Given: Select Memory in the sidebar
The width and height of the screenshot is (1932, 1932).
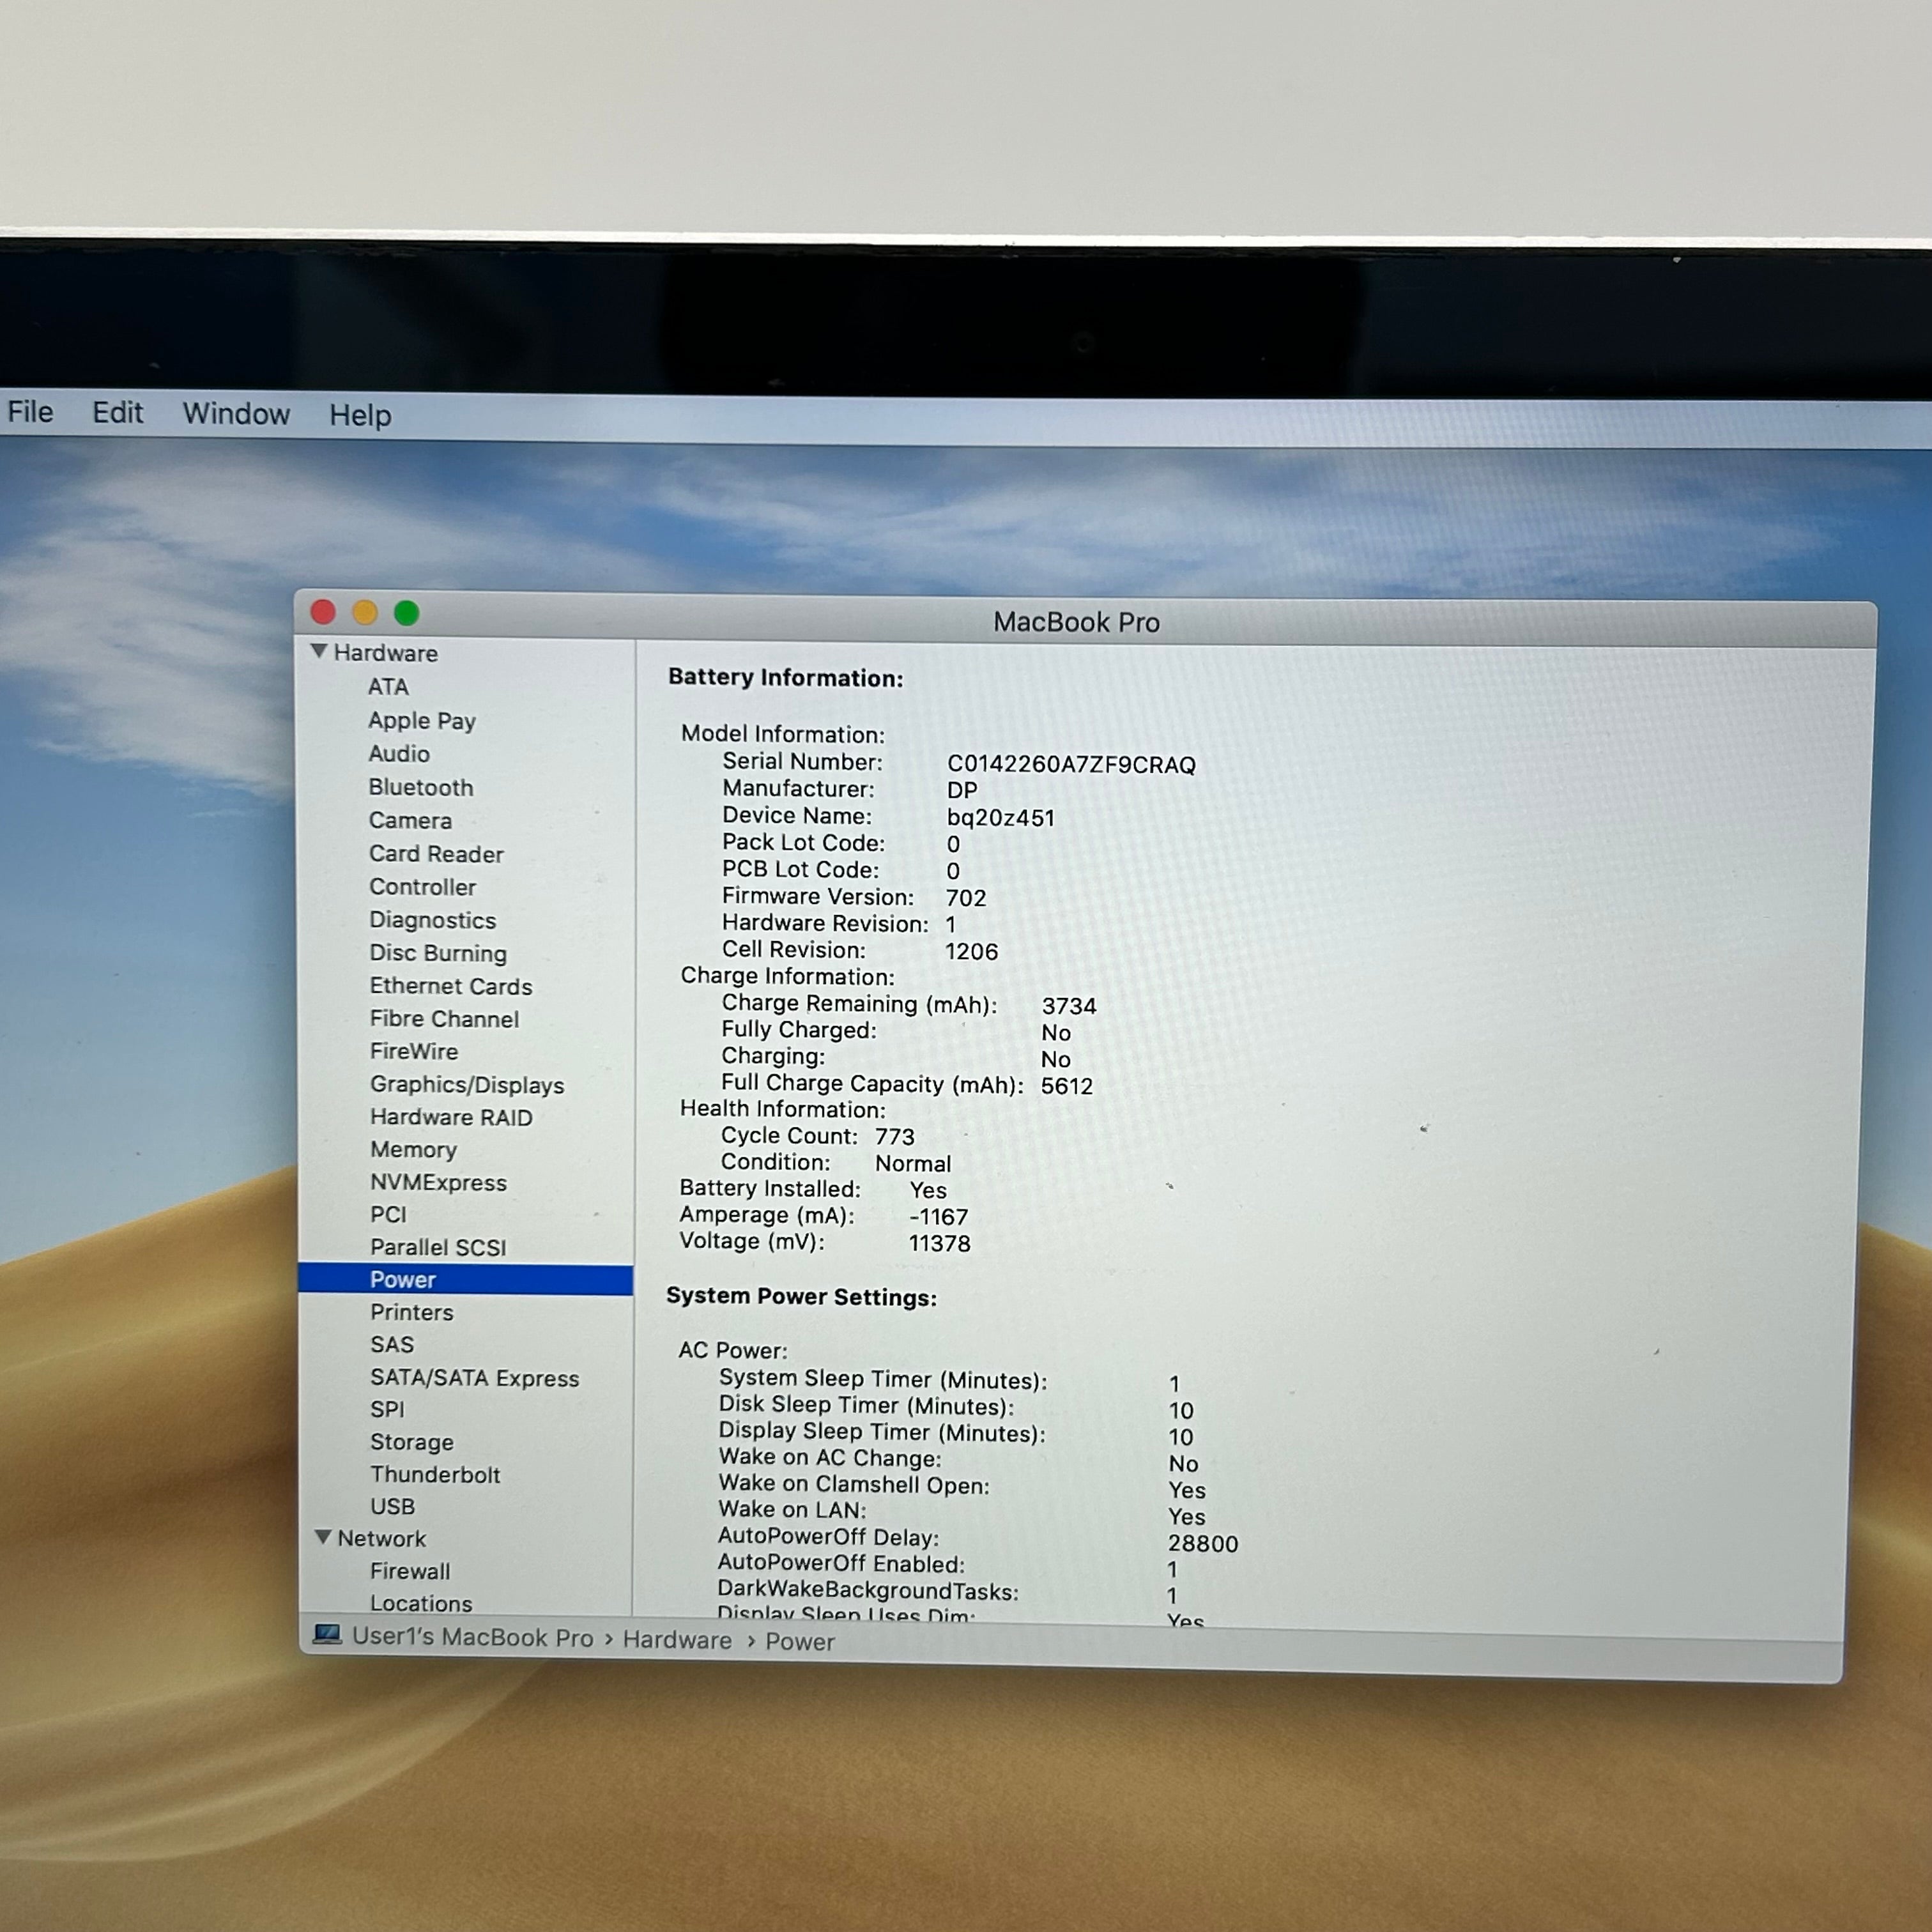Looking at the screenshot, I should click(x=413, y=1150).
